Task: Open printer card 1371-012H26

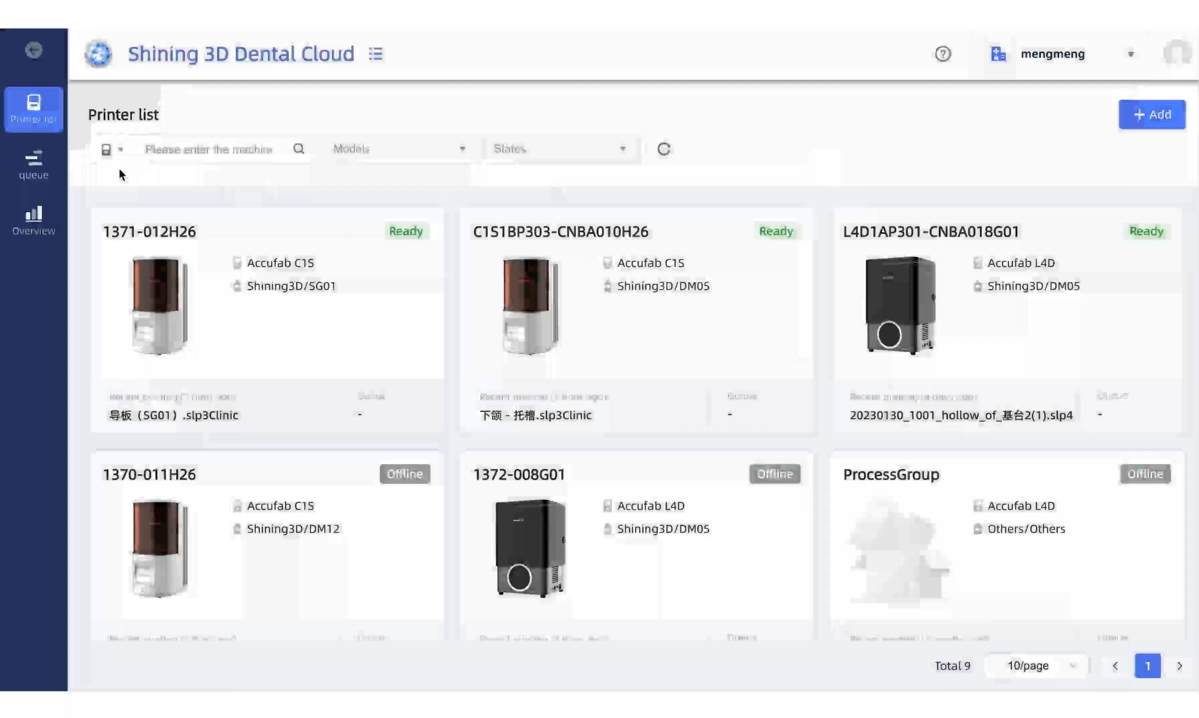Action: click(x=149, y=232)
